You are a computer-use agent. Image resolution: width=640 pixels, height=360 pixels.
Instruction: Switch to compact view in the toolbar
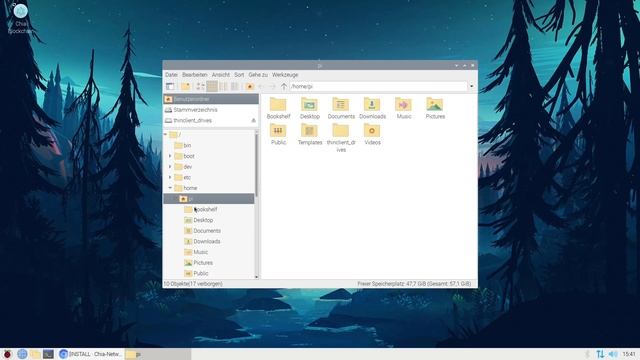tap(223, 86)
